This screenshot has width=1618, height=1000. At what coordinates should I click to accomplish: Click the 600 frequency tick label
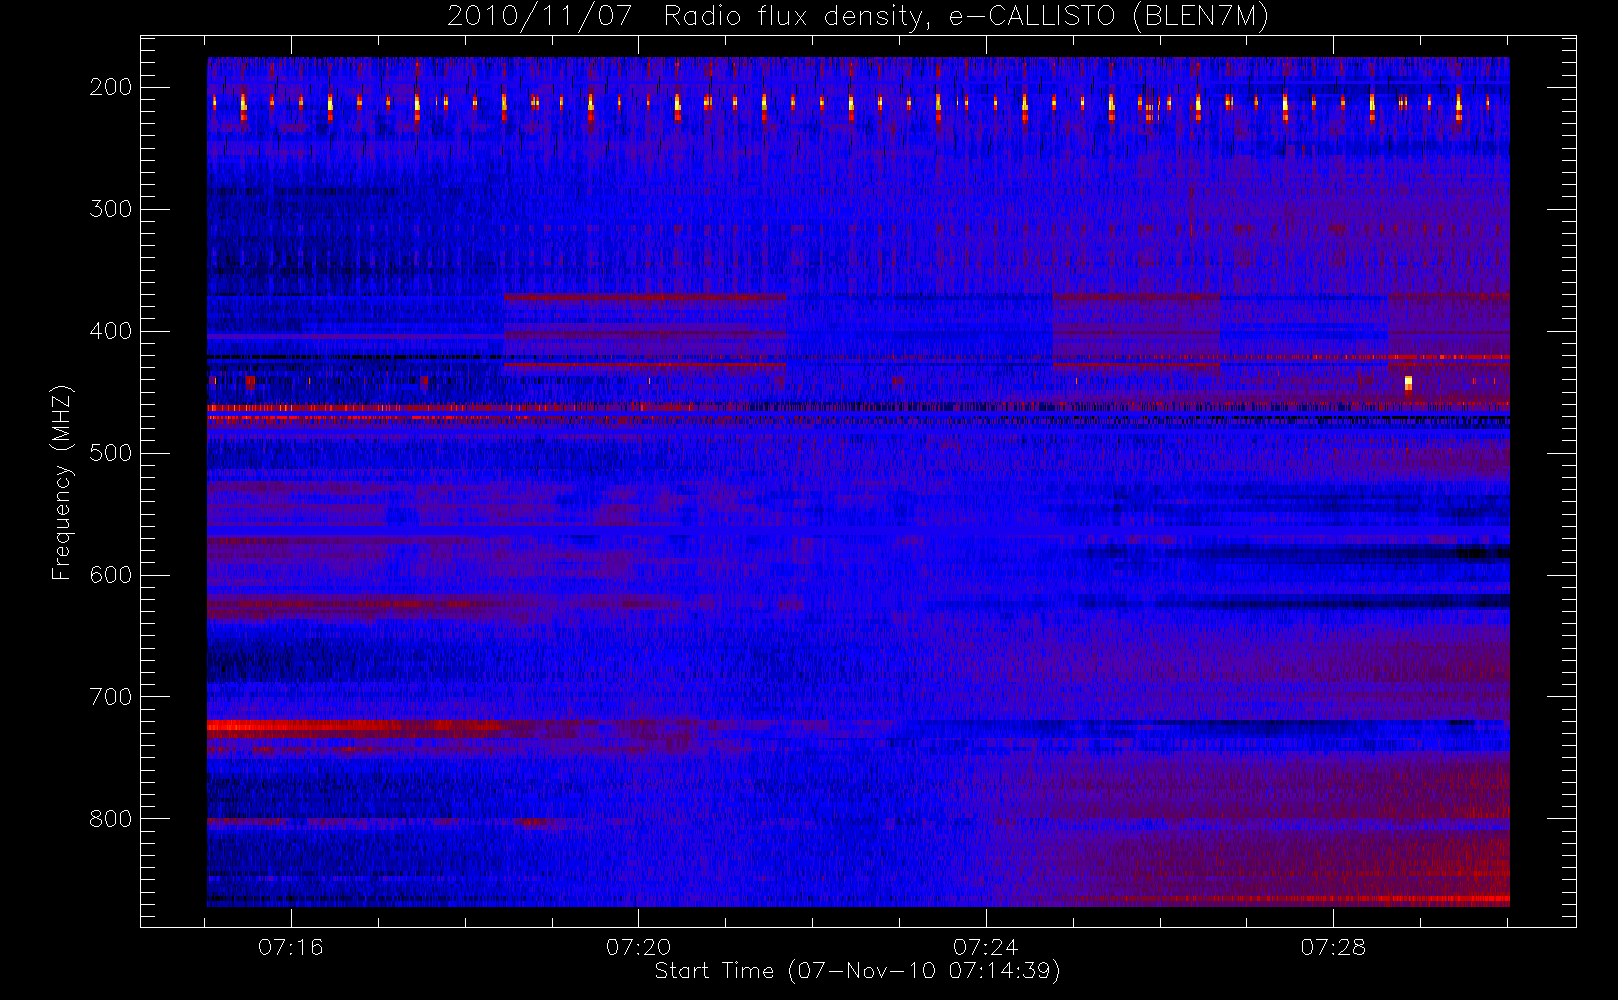111,575
